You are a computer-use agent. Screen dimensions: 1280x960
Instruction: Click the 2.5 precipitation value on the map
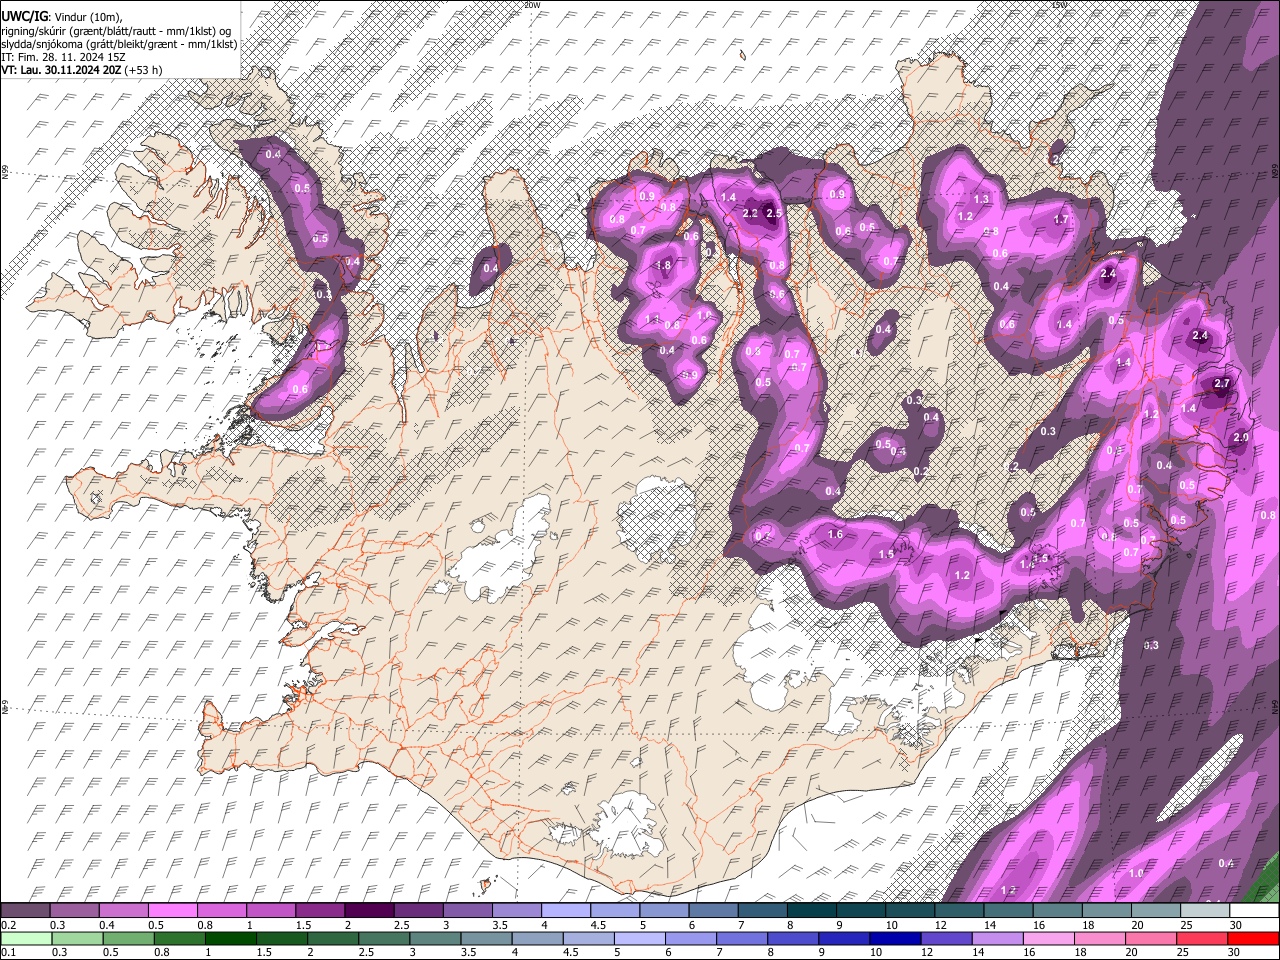773,213
